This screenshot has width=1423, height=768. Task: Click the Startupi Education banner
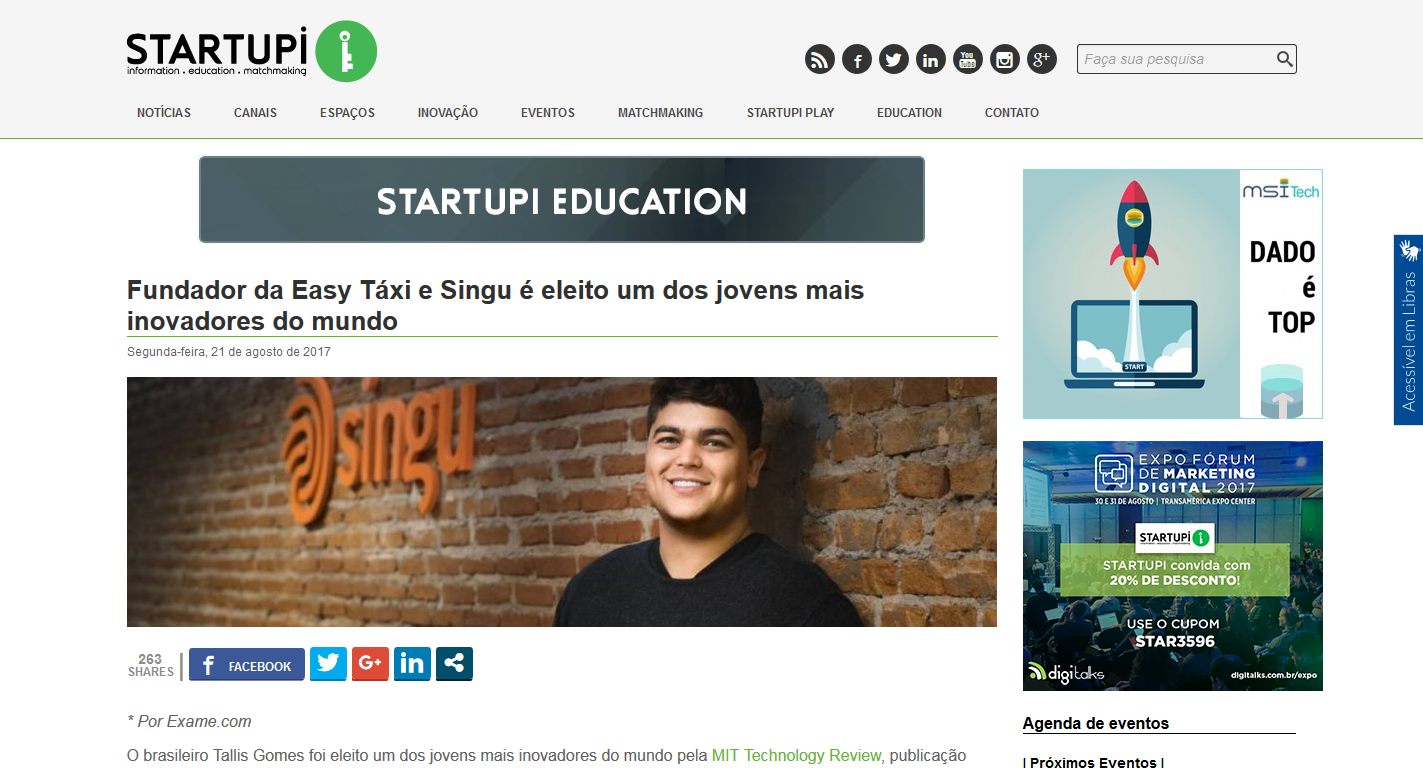point(562,200)
